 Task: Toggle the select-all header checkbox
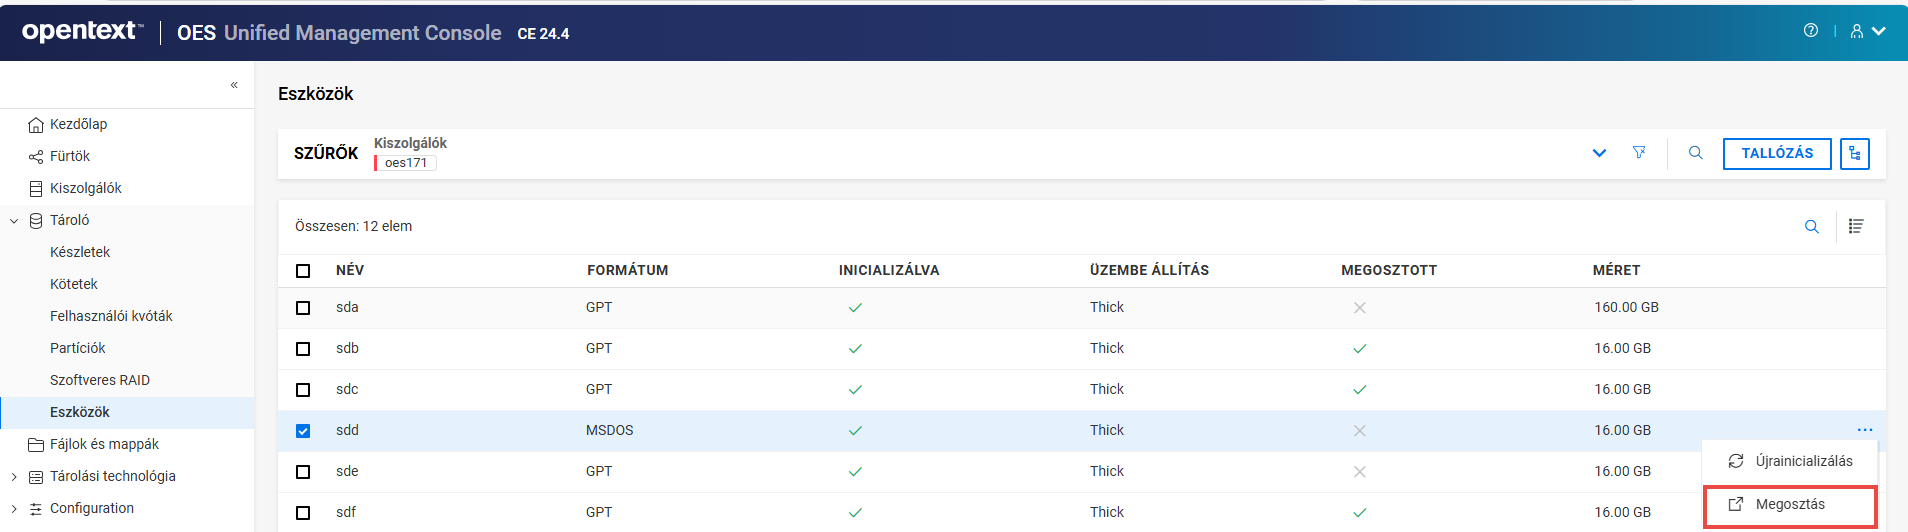303,271
